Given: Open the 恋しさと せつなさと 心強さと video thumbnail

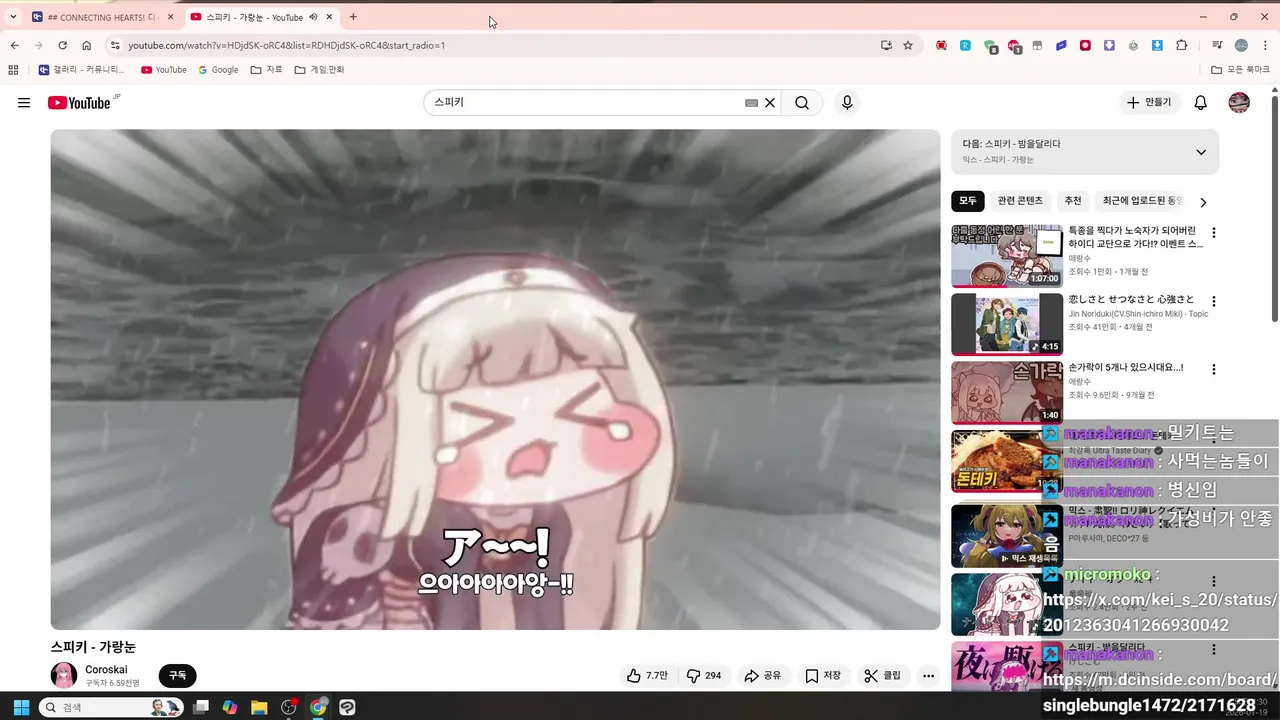Looking at the screenshot, I should coord(1007,324).
